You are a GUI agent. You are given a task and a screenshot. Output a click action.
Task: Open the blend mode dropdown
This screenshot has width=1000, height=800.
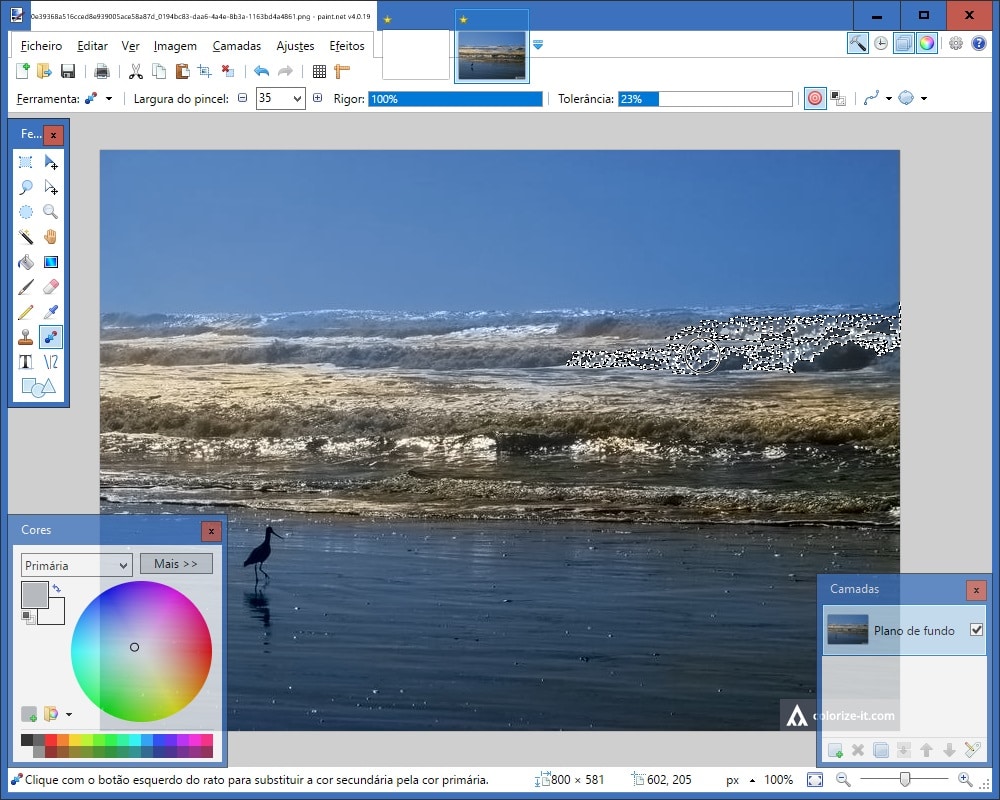pyautogui.click(x=923, y=98)
